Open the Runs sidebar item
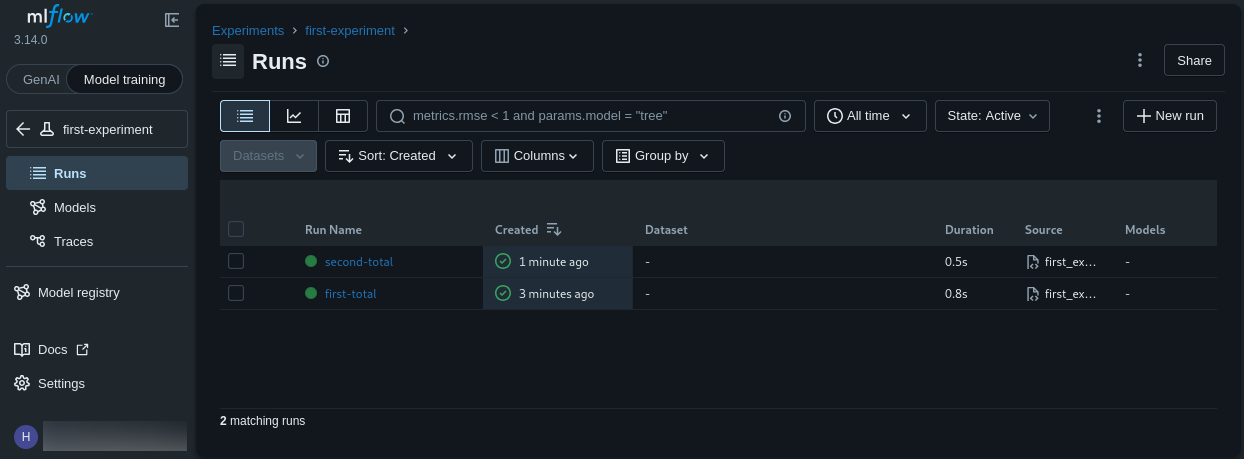Viewport: 1244px width, 459px height. [x=97, y=173]
